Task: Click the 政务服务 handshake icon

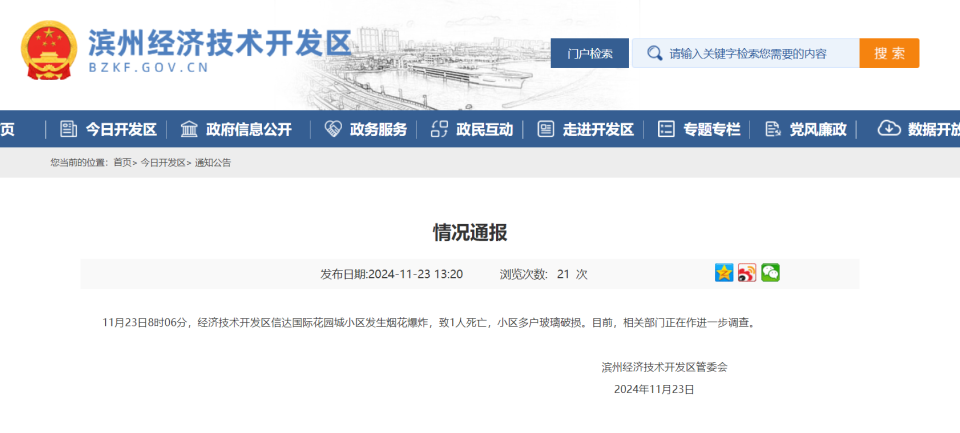Action: click(333, 129)
